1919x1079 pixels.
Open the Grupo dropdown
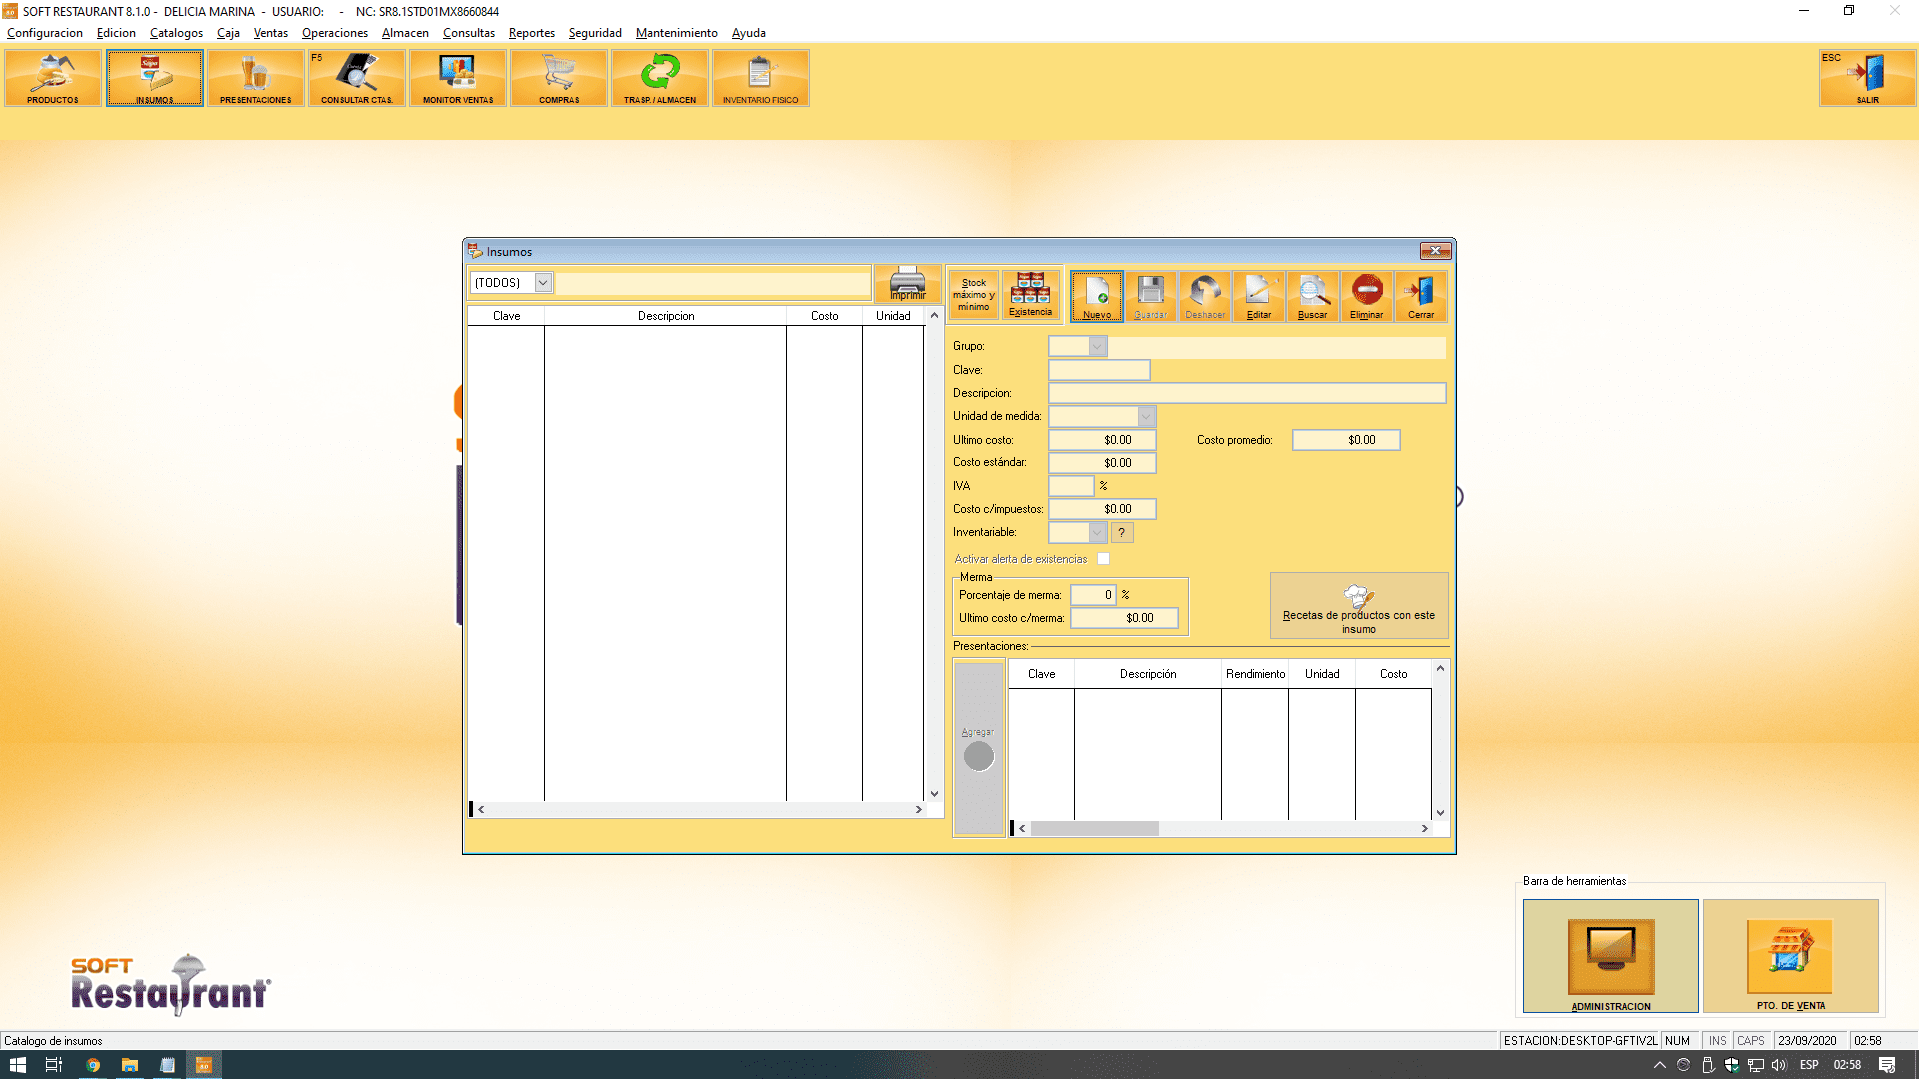(x=1097, y=346)
